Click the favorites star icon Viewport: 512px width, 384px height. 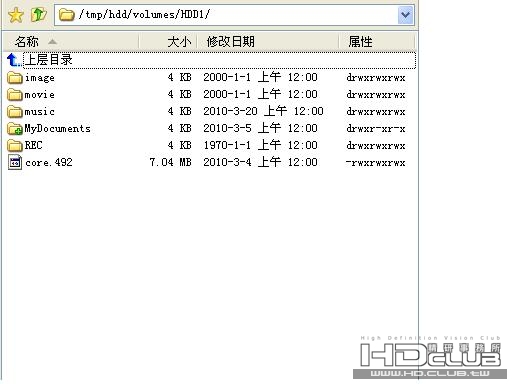tap(16, 15)
